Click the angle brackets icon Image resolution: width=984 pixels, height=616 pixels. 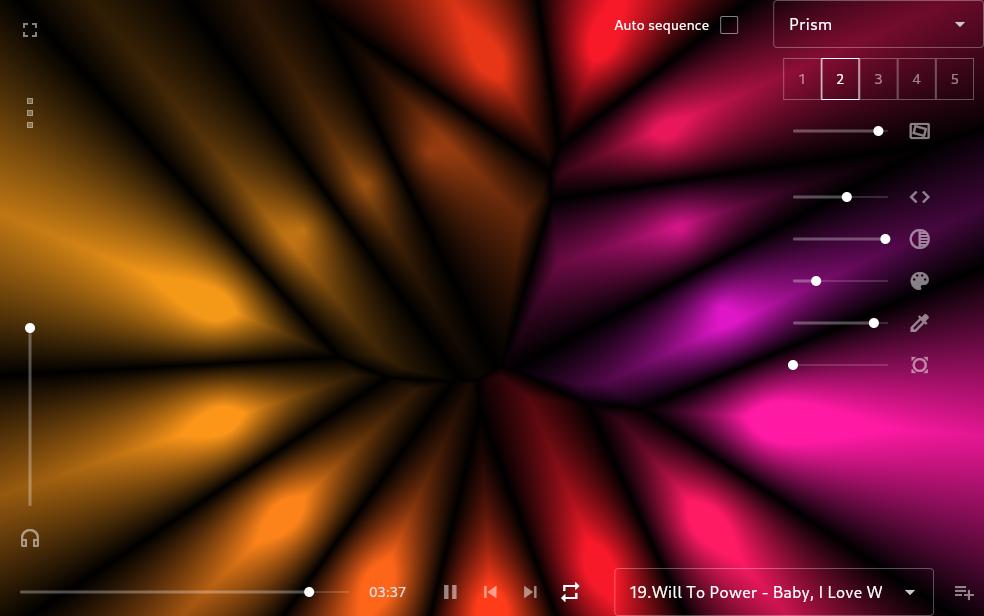point(919,197)
